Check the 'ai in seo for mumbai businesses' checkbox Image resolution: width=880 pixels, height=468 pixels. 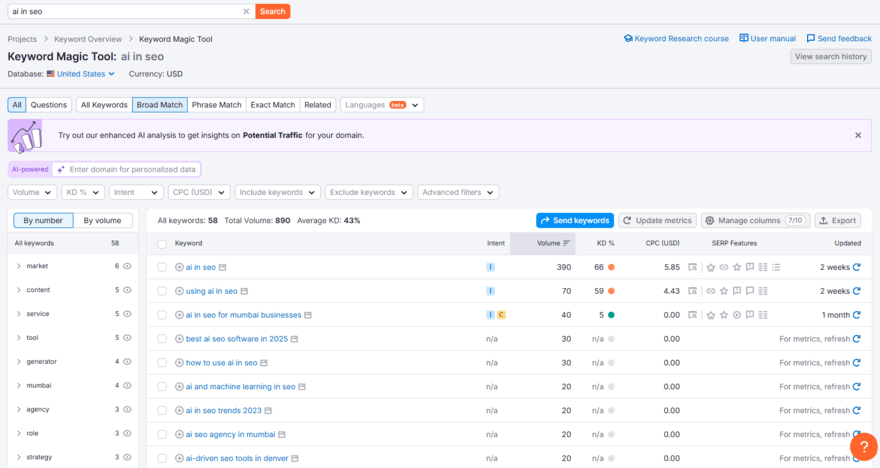162,315
